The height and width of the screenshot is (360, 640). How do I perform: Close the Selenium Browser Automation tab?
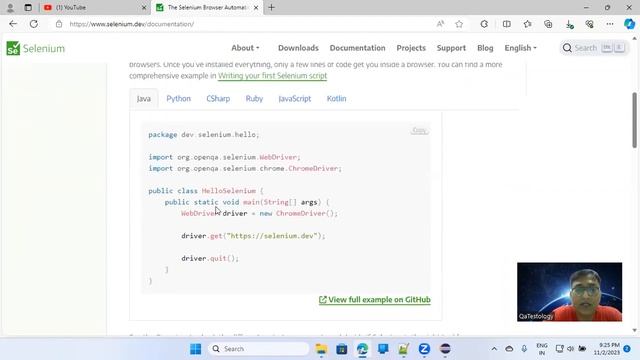click(256, 7)
